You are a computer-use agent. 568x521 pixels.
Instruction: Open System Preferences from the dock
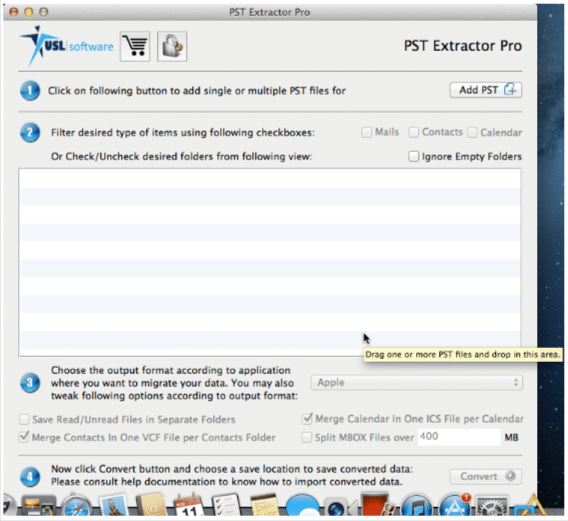(492, 506)
